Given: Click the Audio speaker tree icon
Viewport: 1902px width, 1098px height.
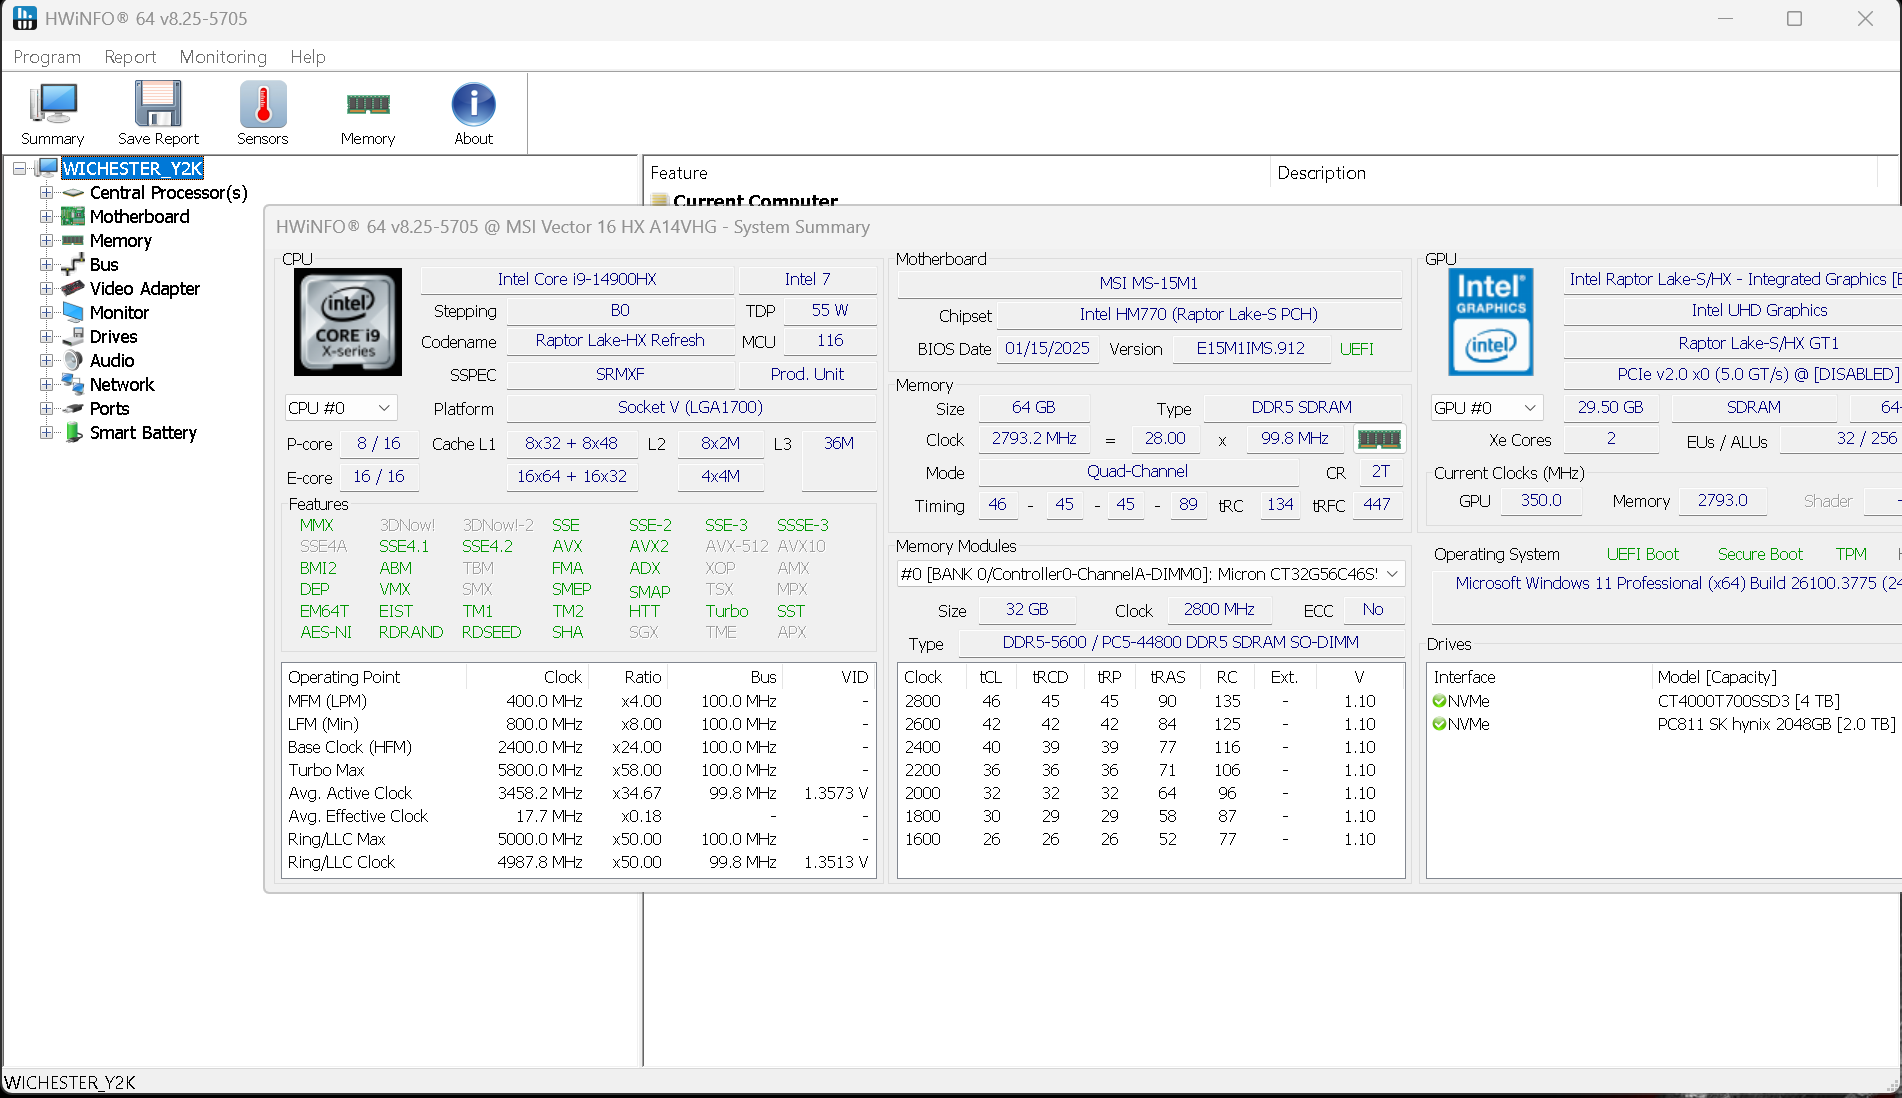Looking at the screenshot, I should [73, 360].
